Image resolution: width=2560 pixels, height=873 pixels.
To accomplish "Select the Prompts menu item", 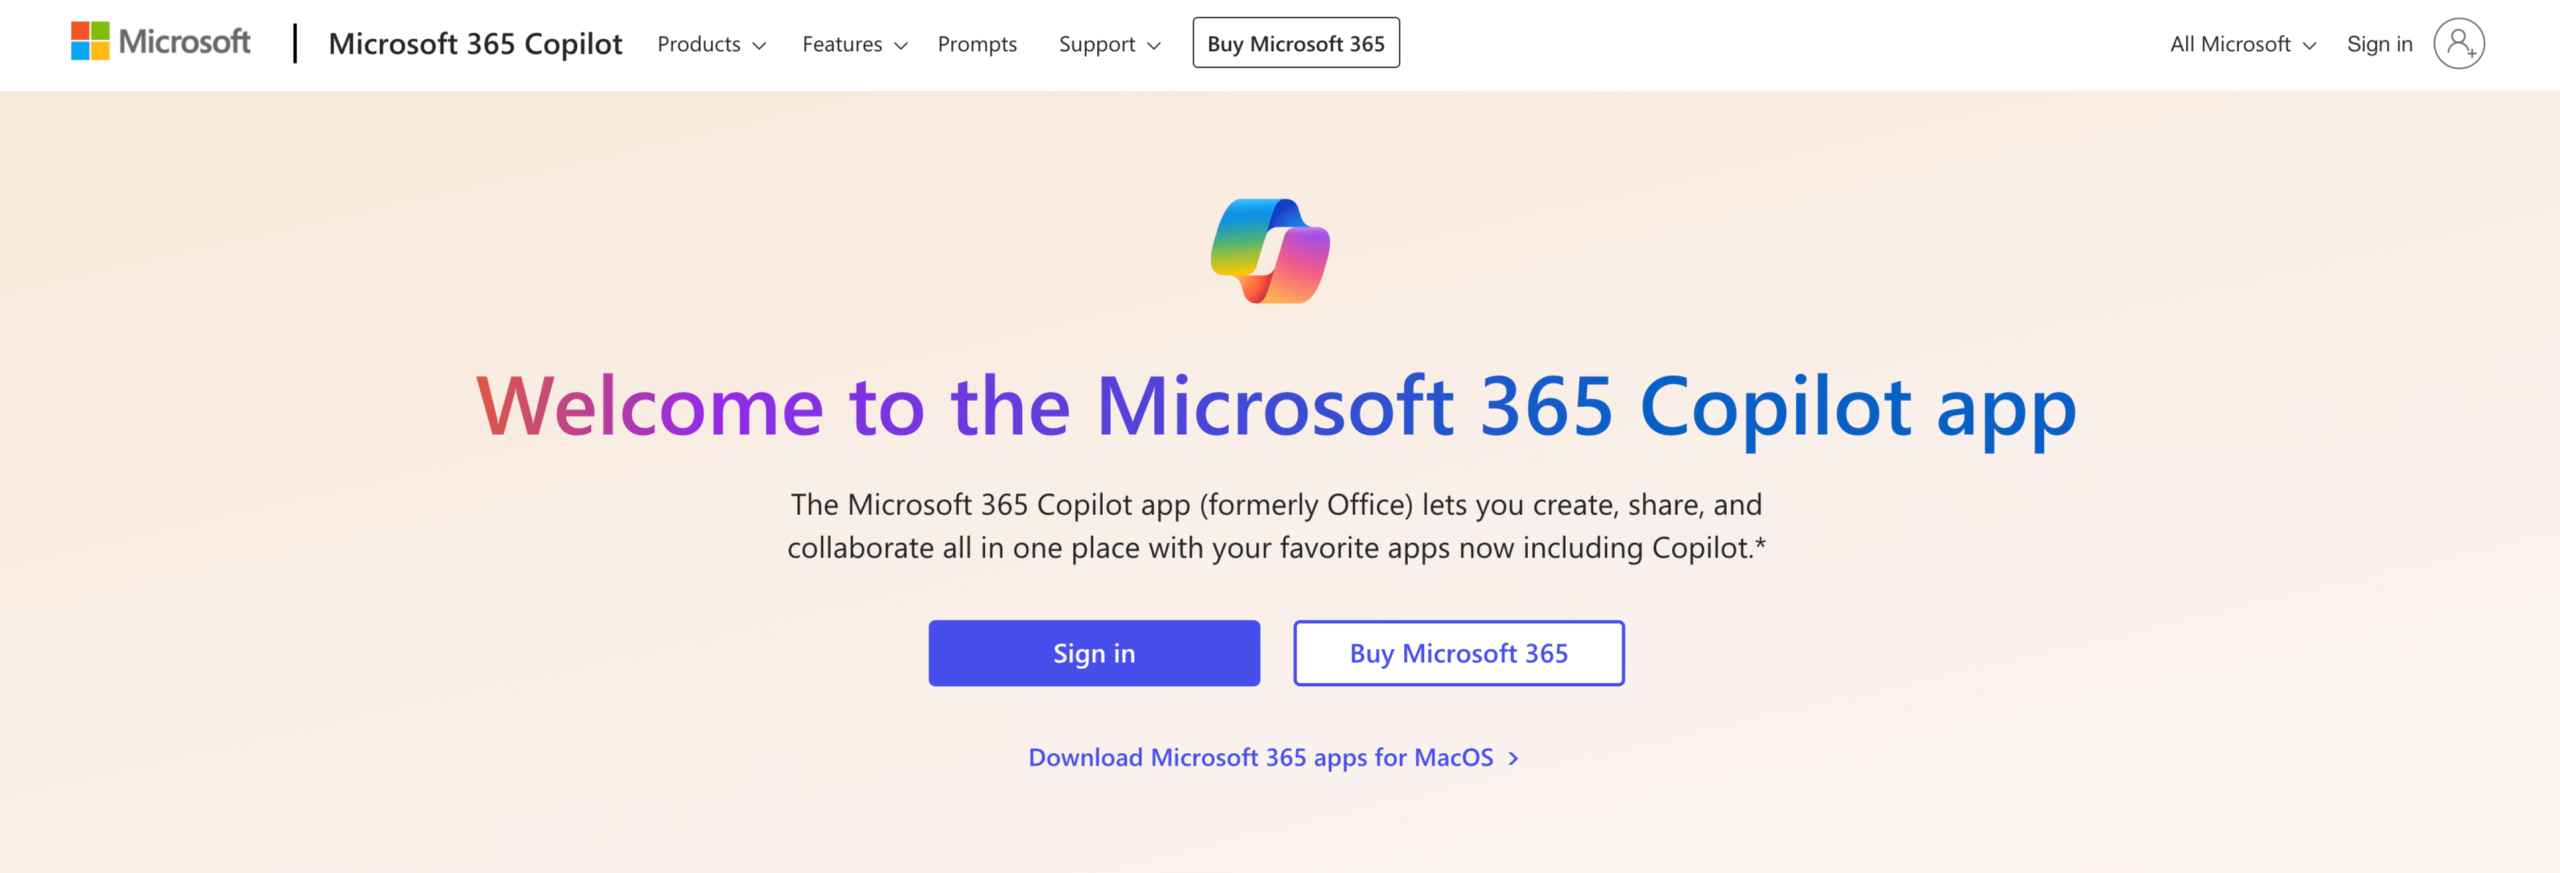I will [977, 44].
